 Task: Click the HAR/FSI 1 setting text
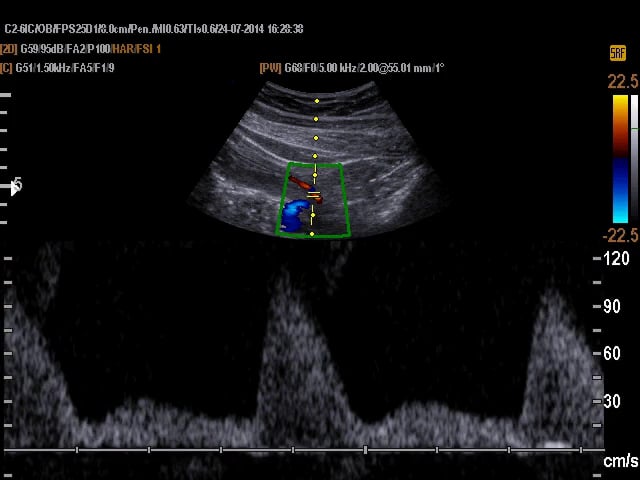(x=136, y=49)
